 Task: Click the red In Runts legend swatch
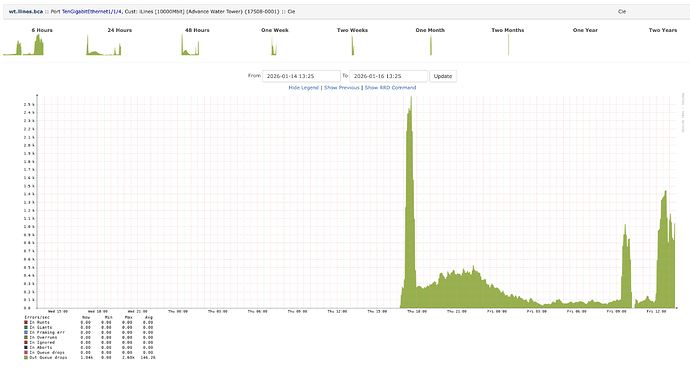coord(26,322)
